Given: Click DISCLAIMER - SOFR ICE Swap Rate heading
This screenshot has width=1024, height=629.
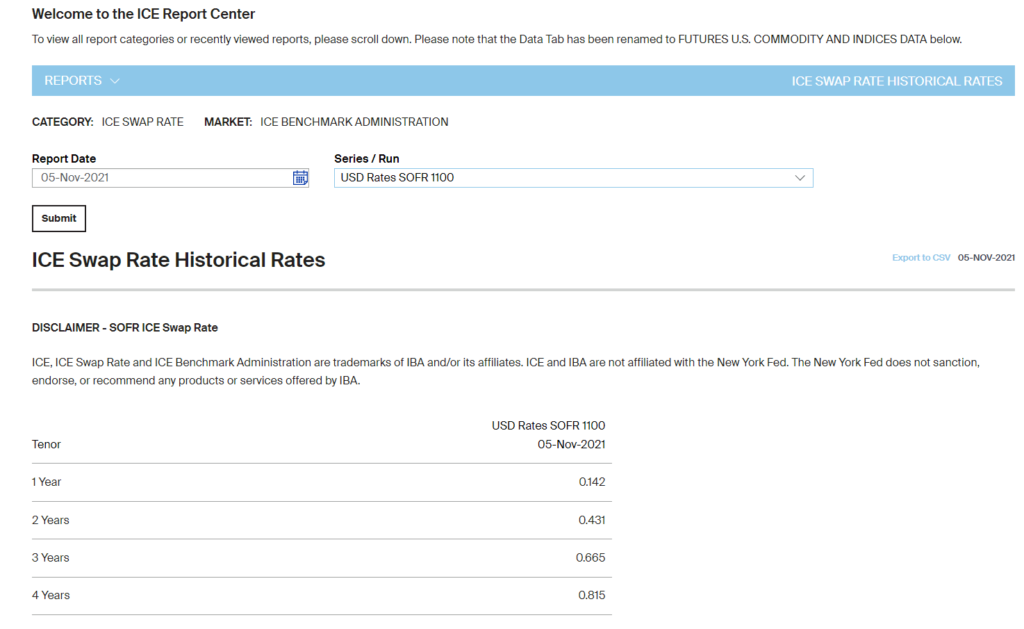Looking at the screenshot, I should [125, 327].
